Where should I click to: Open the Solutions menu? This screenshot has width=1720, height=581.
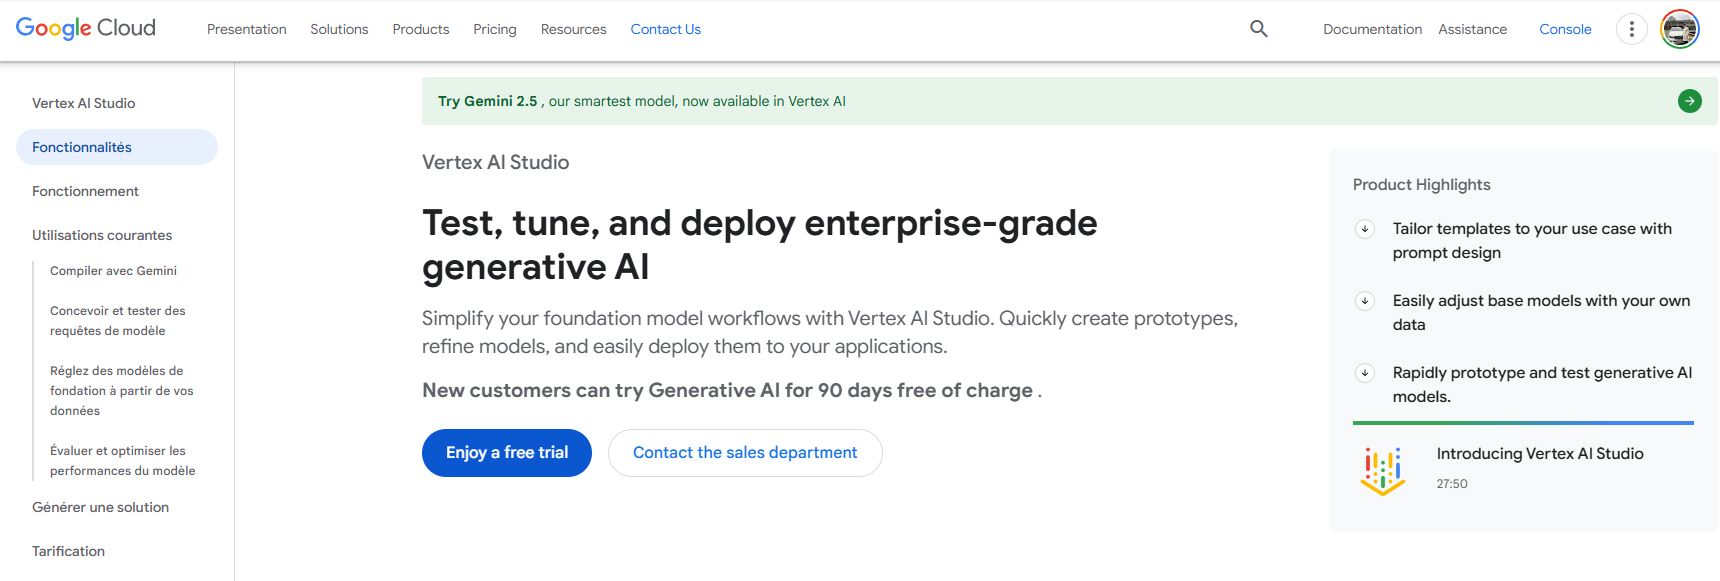pos(339,29)
